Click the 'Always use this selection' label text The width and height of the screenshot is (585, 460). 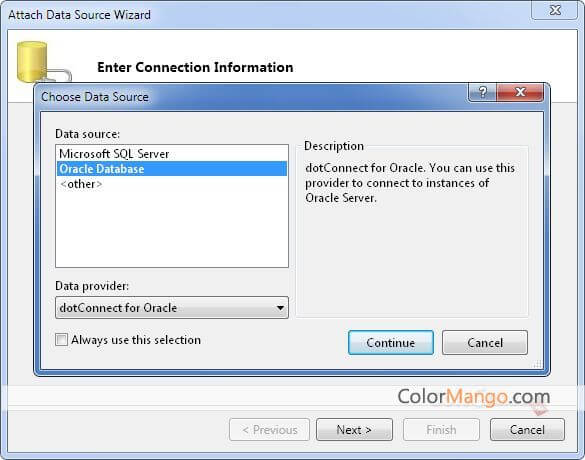pos(136,340)
